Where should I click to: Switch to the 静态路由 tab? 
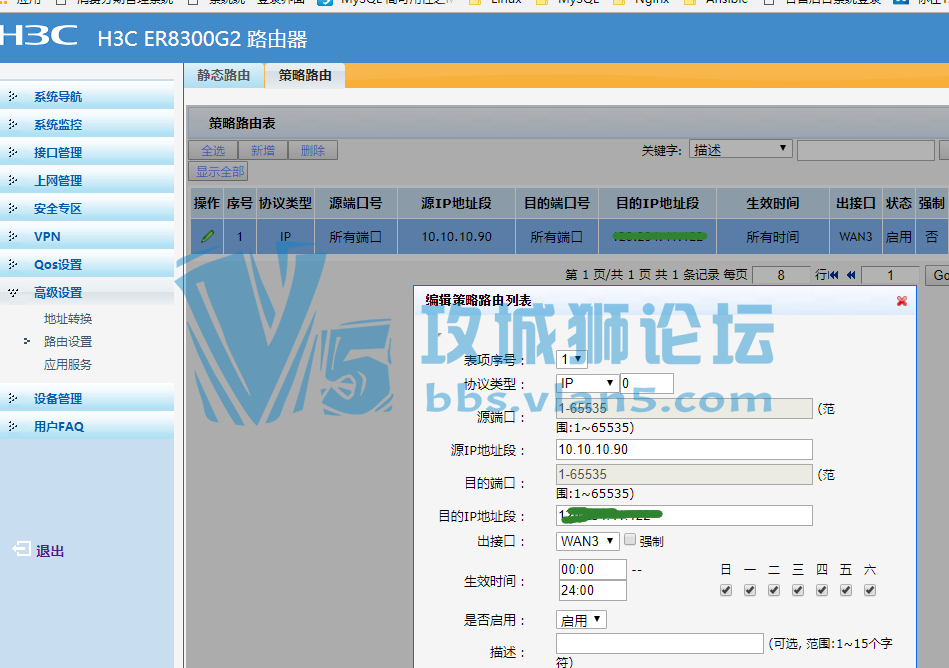223,76
